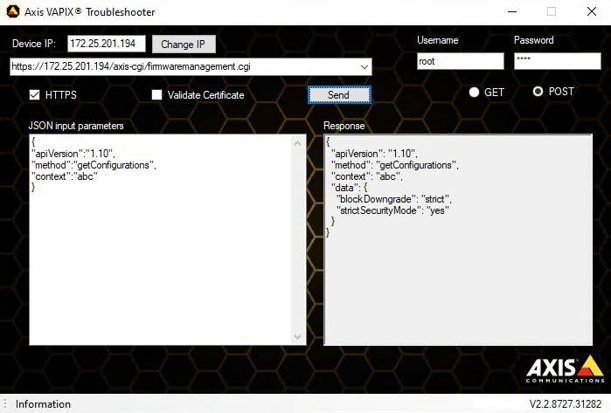Click version text V2.2.8727.31282
Image resolution: width=611 pixels, height=413 pixels.
565,404
